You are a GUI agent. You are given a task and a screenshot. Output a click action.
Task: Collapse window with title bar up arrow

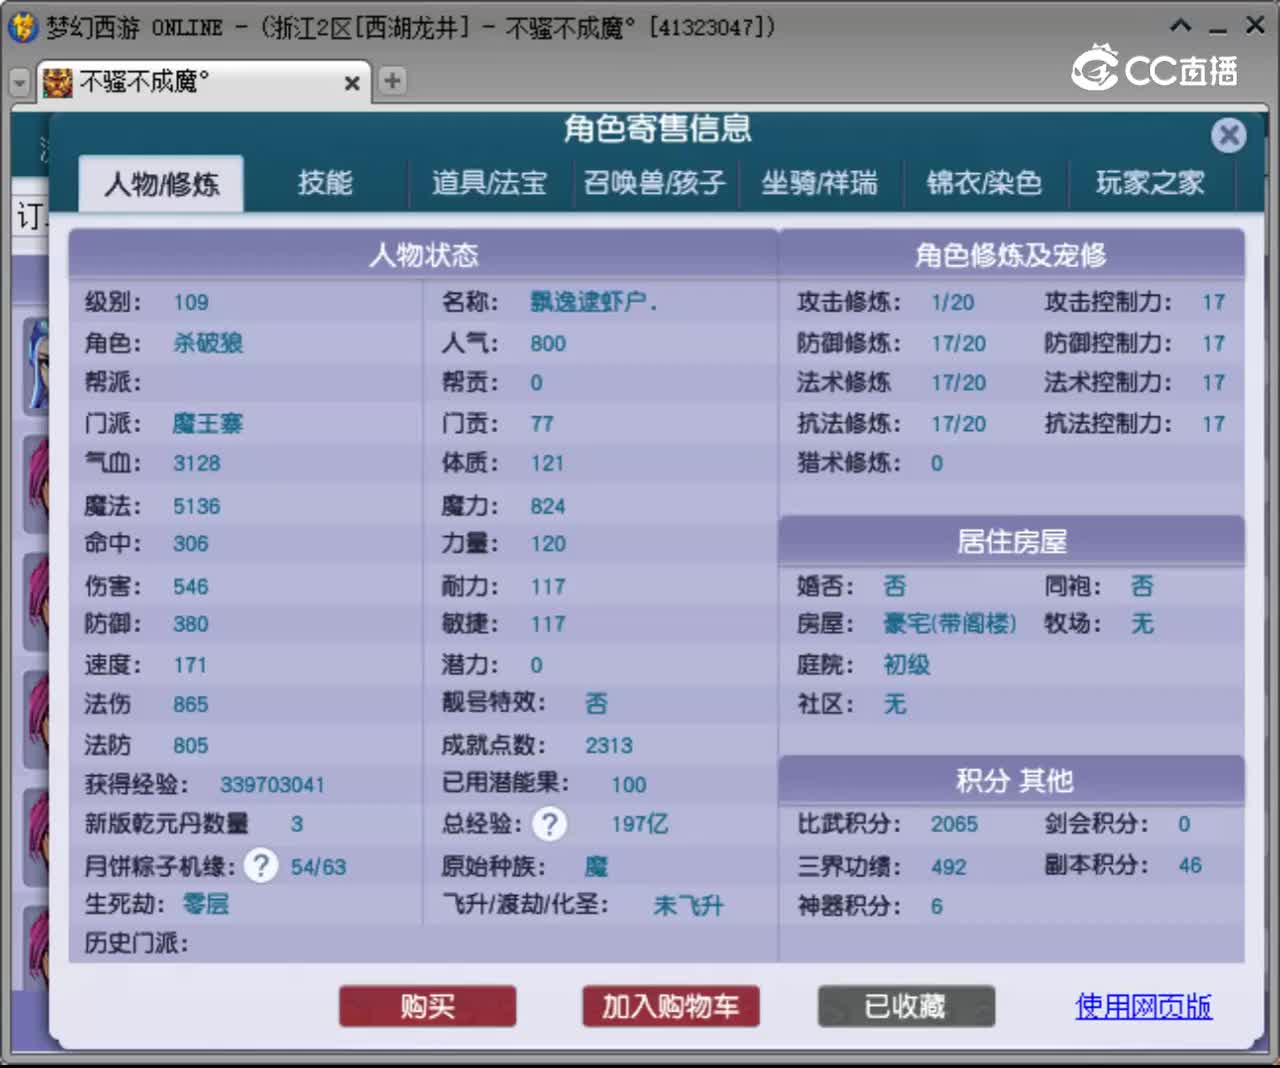(1181, 26)
